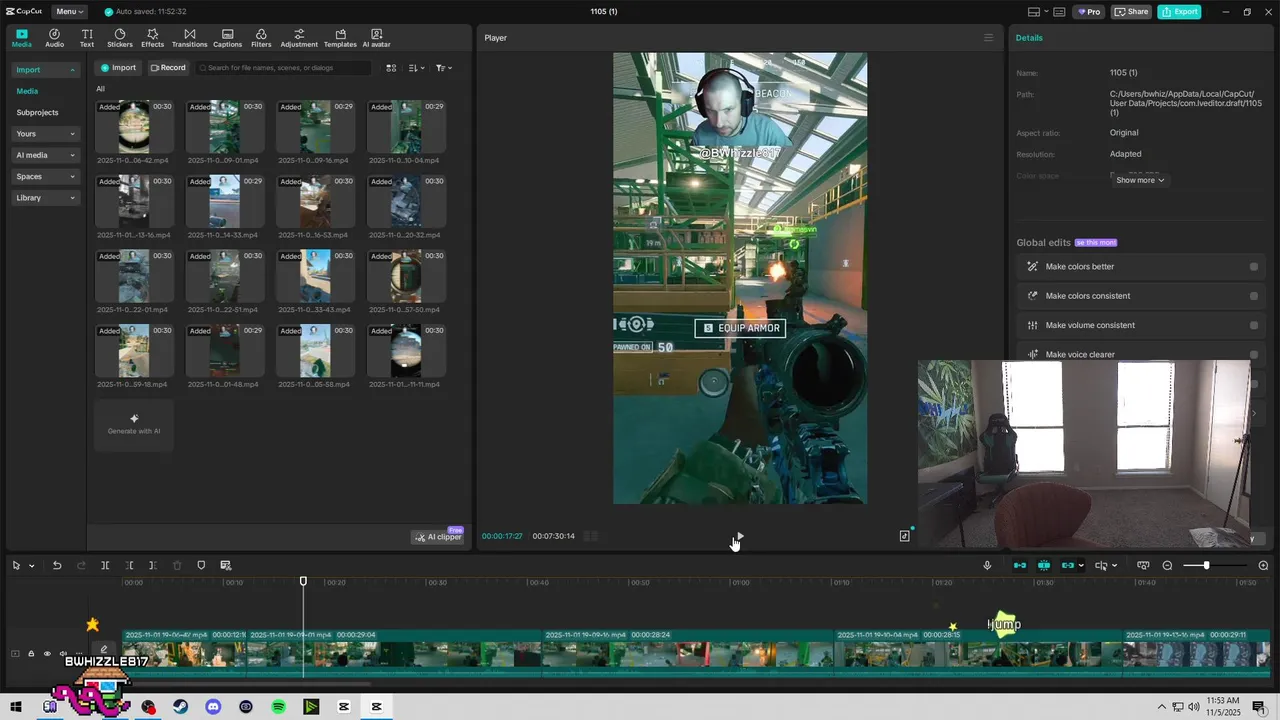
Task: Open the CapCut Menu dropdown
Action: [x=69, y=12]
